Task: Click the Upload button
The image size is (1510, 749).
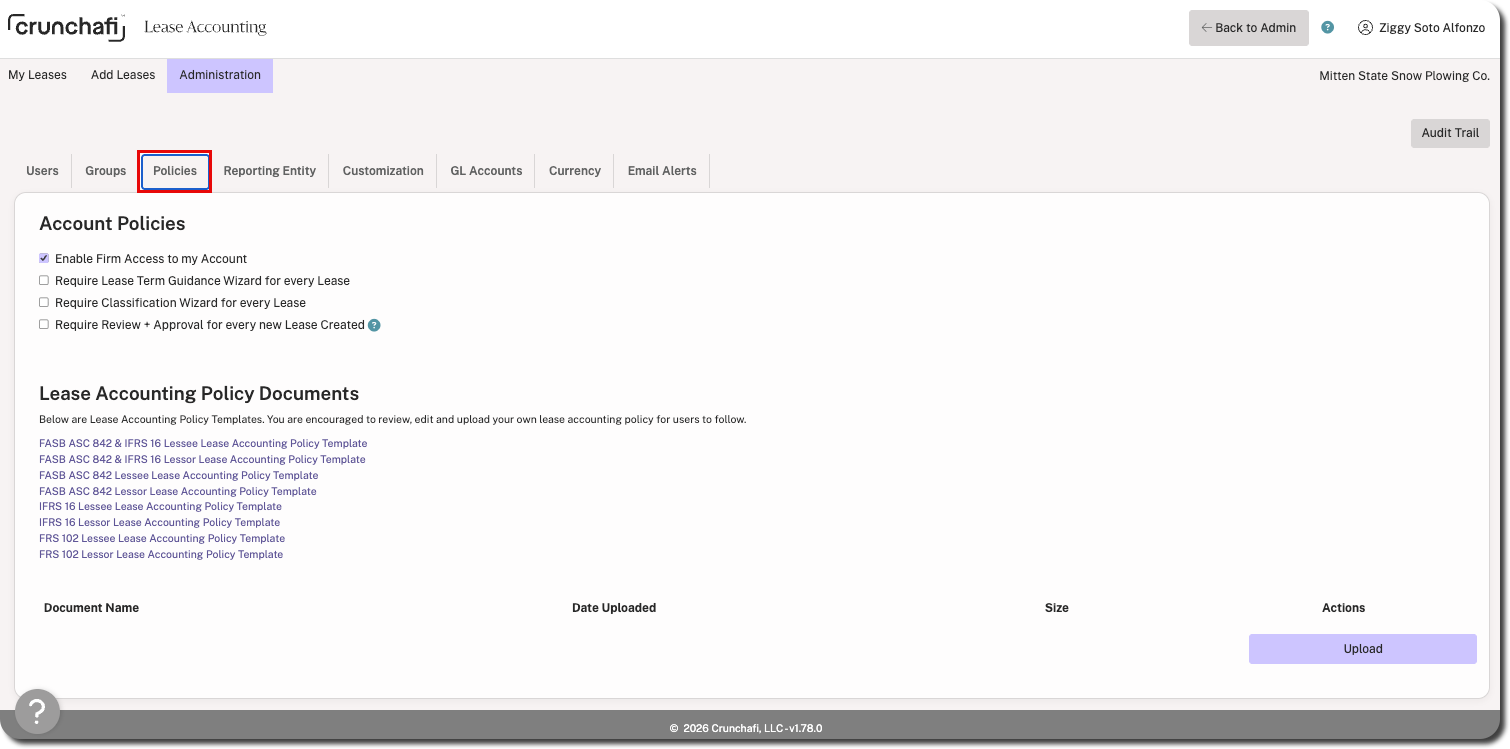Action: (1362, 649)
